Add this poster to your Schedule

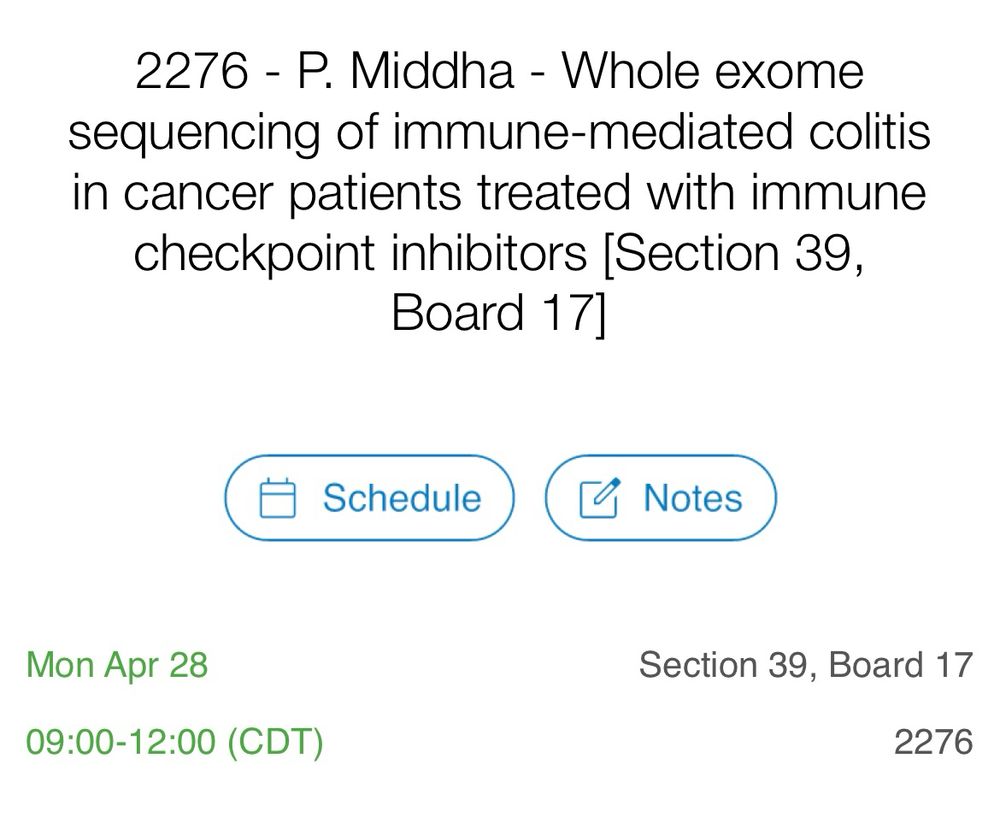pyautogui.click(x=369, y=497)
